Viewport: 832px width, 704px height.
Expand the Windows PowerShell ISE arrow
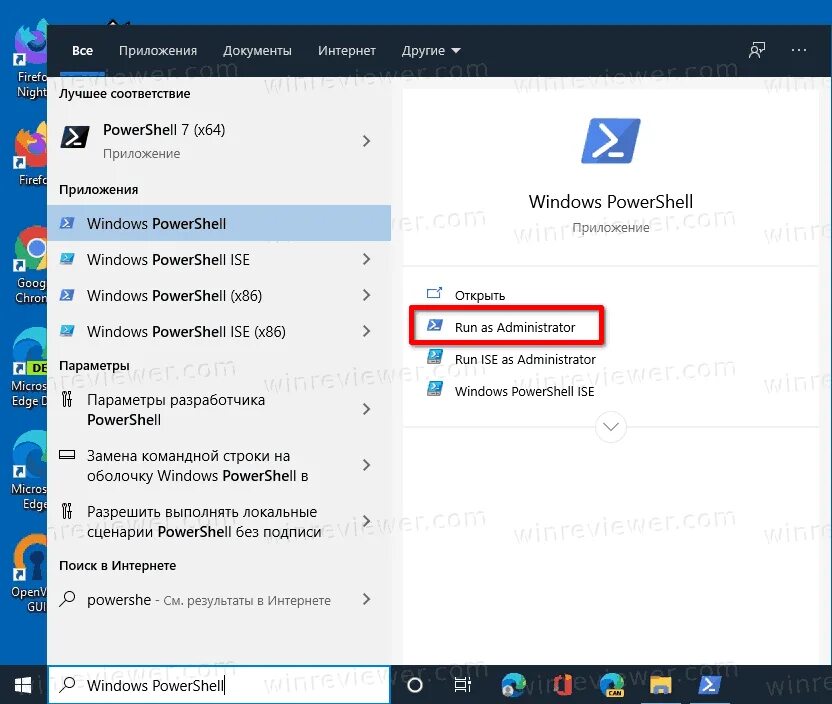click(366, 259)
